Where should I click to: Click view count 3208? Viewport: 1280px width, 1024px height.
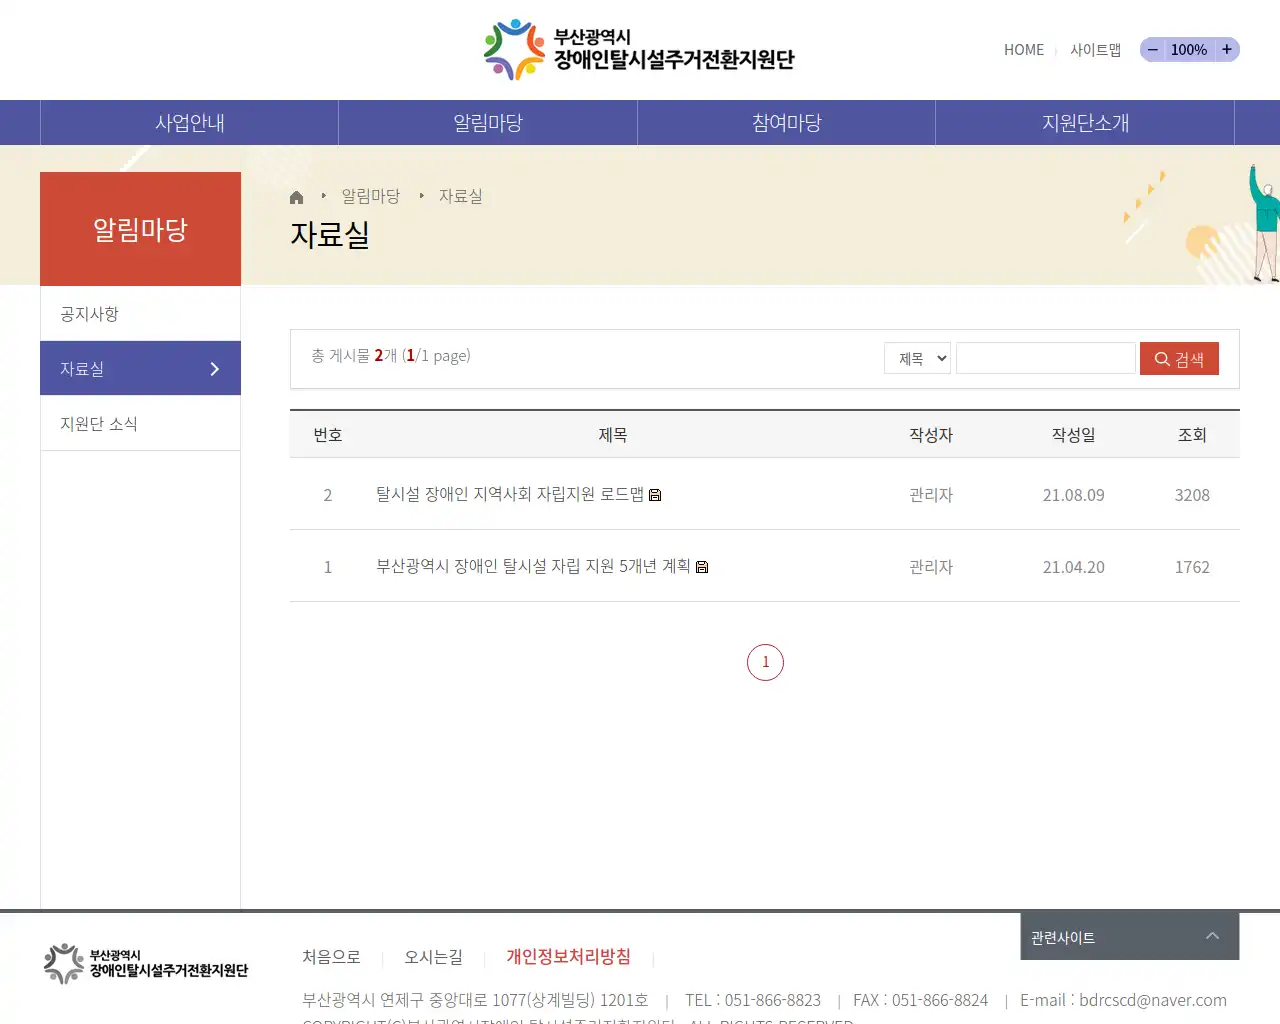click(x=1192, y=495)
